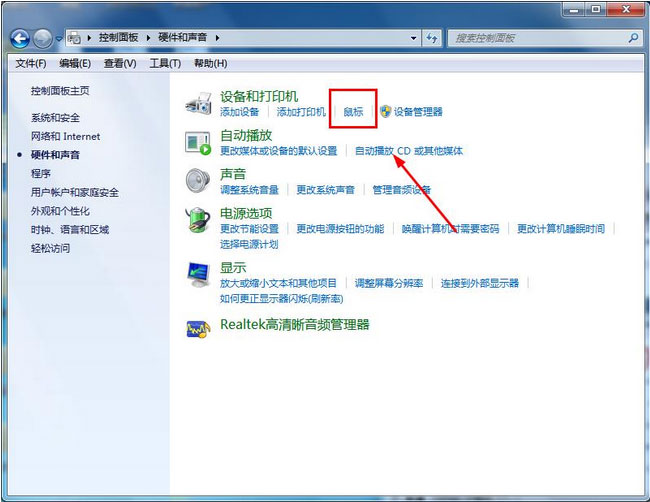This screenshot has height=502, width=650.
Task: Open the 显示 heading
Action: click(x=233, y=268)
